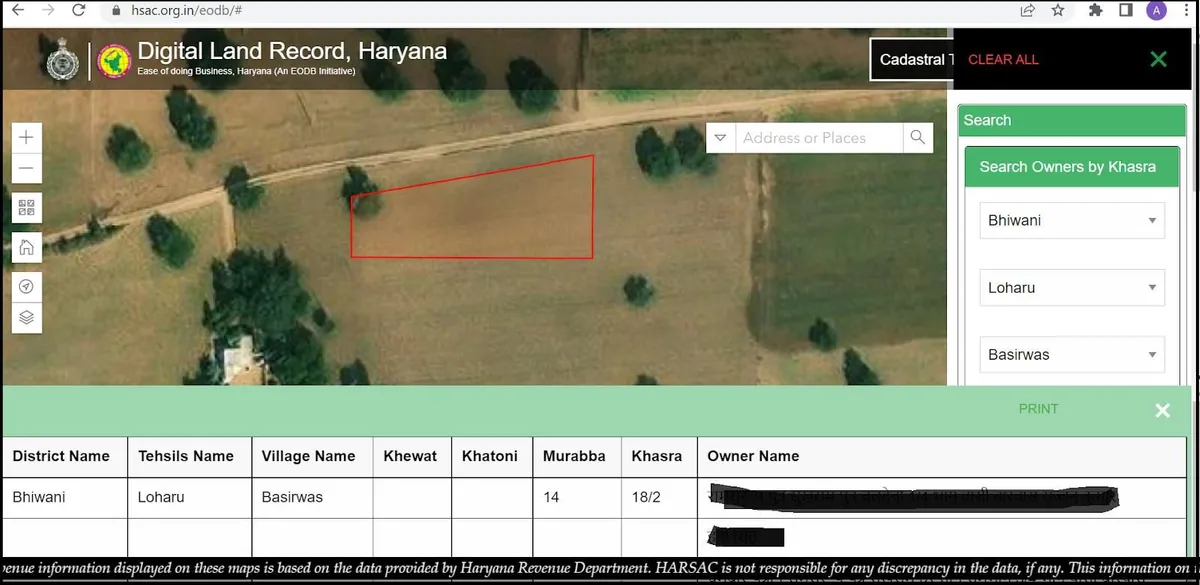
Task: Click the search magnifier icon
Action: click(x=917, y=138)
